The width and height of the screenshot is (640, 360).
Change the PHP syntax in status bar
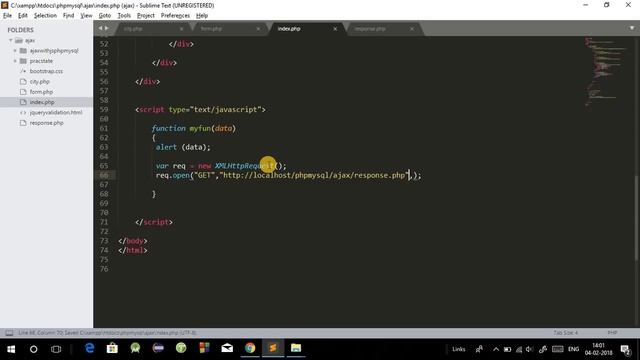click(x=612, y=333)
